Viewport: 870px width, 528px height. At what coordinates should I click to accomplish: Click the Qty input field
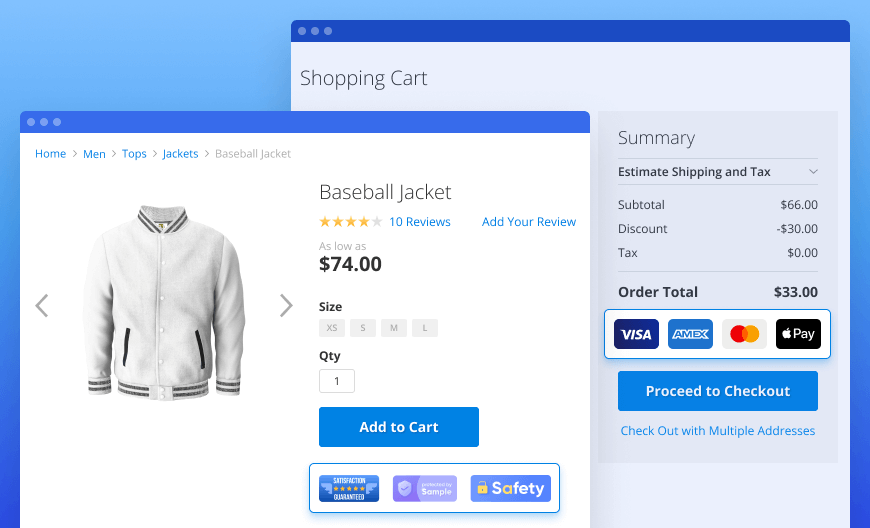pos(337,381)
